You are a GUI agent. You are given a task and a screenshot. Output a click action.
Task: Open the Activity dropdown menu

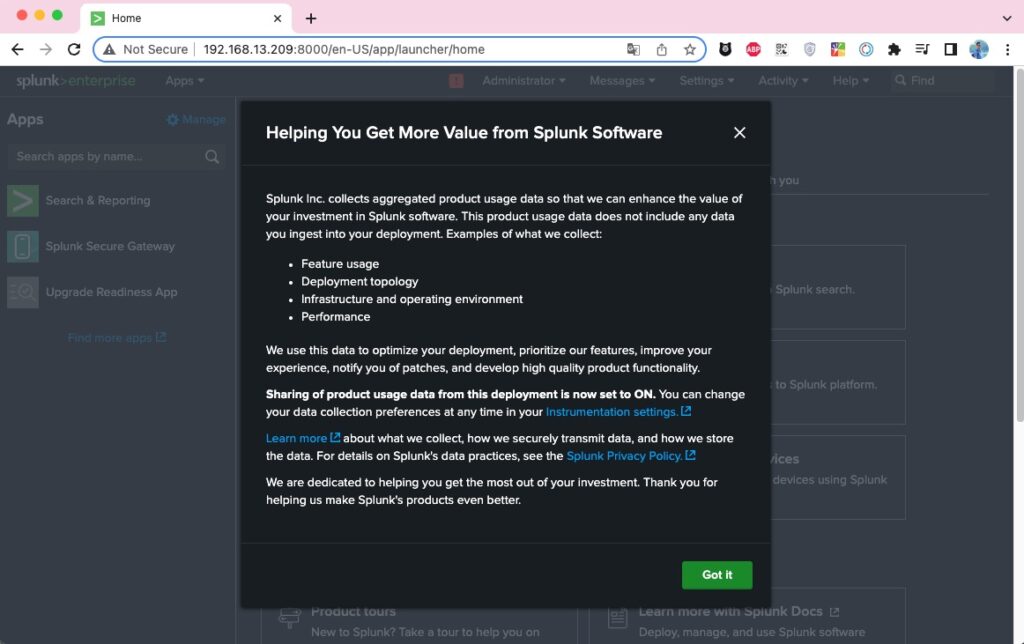coord(783,81)
